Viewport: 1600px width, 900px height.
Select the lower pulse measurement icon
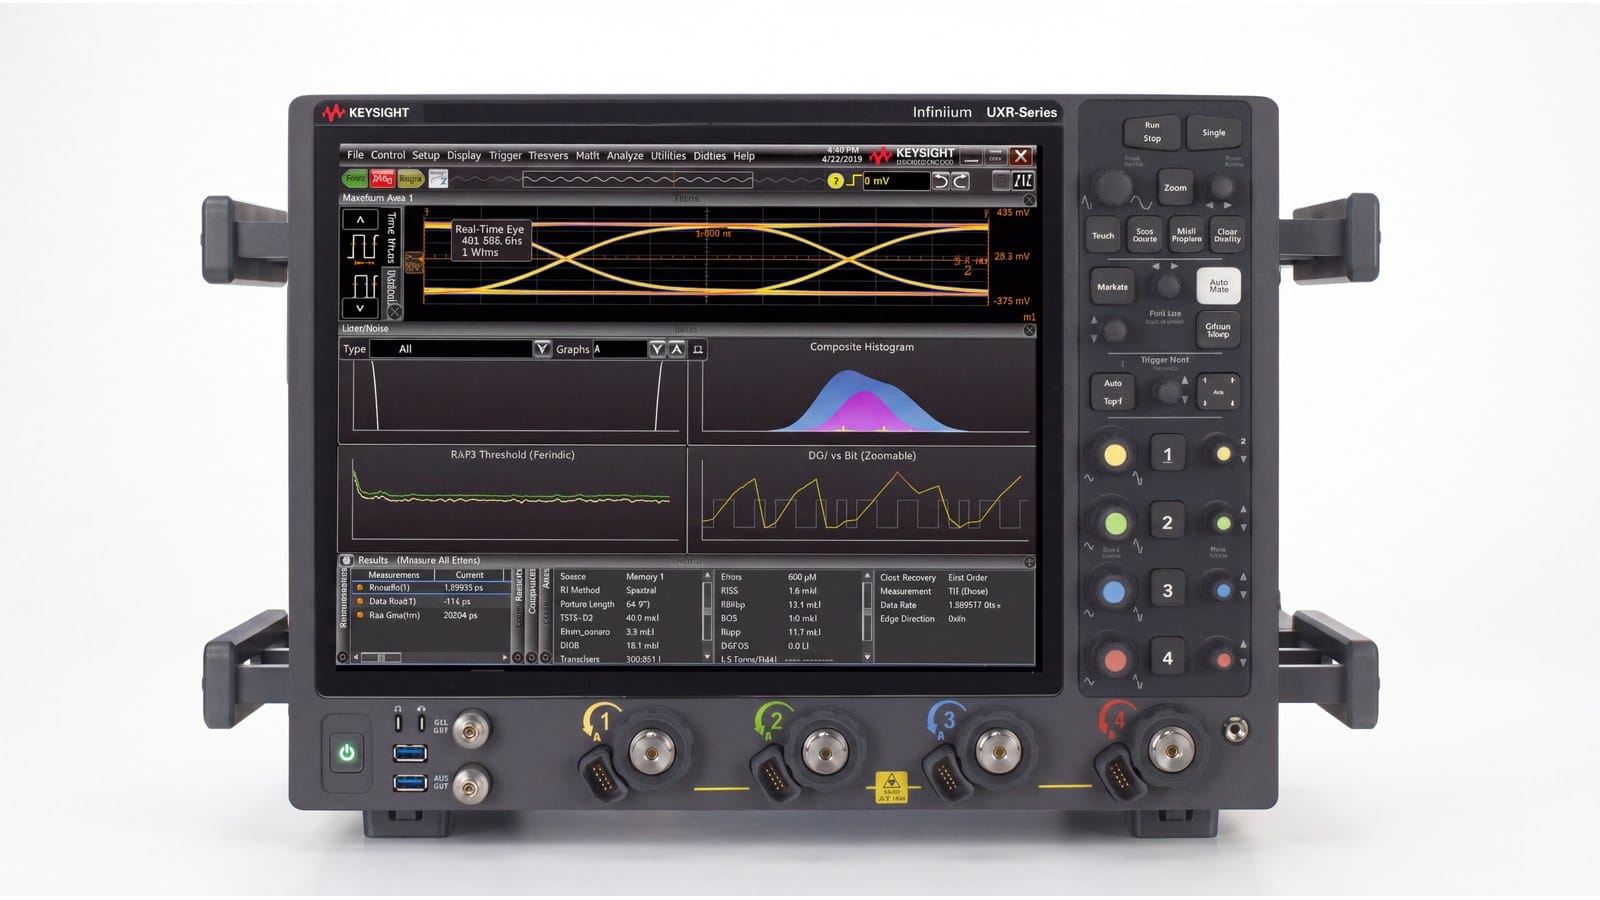(x=364, y=284)
